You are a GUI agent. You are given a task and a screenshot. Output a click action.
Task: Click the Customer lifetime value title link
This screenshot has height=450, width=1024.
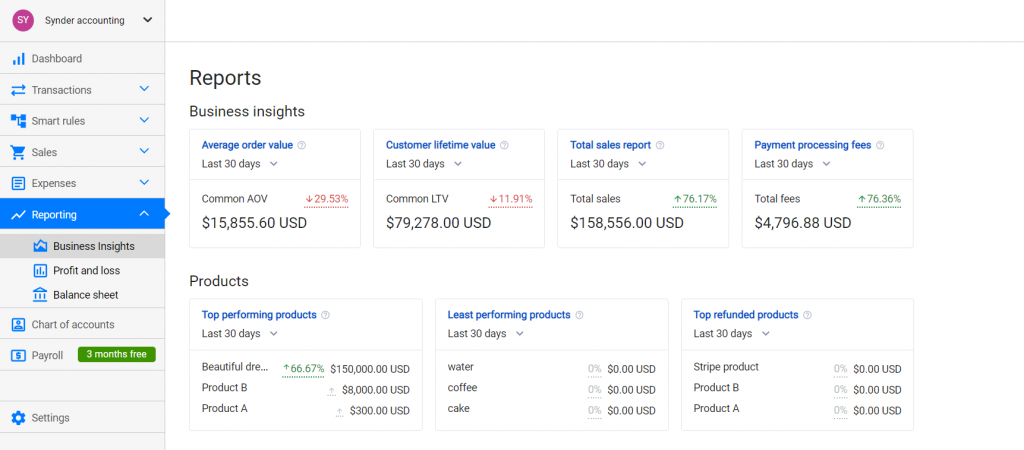tap(440, 145)
